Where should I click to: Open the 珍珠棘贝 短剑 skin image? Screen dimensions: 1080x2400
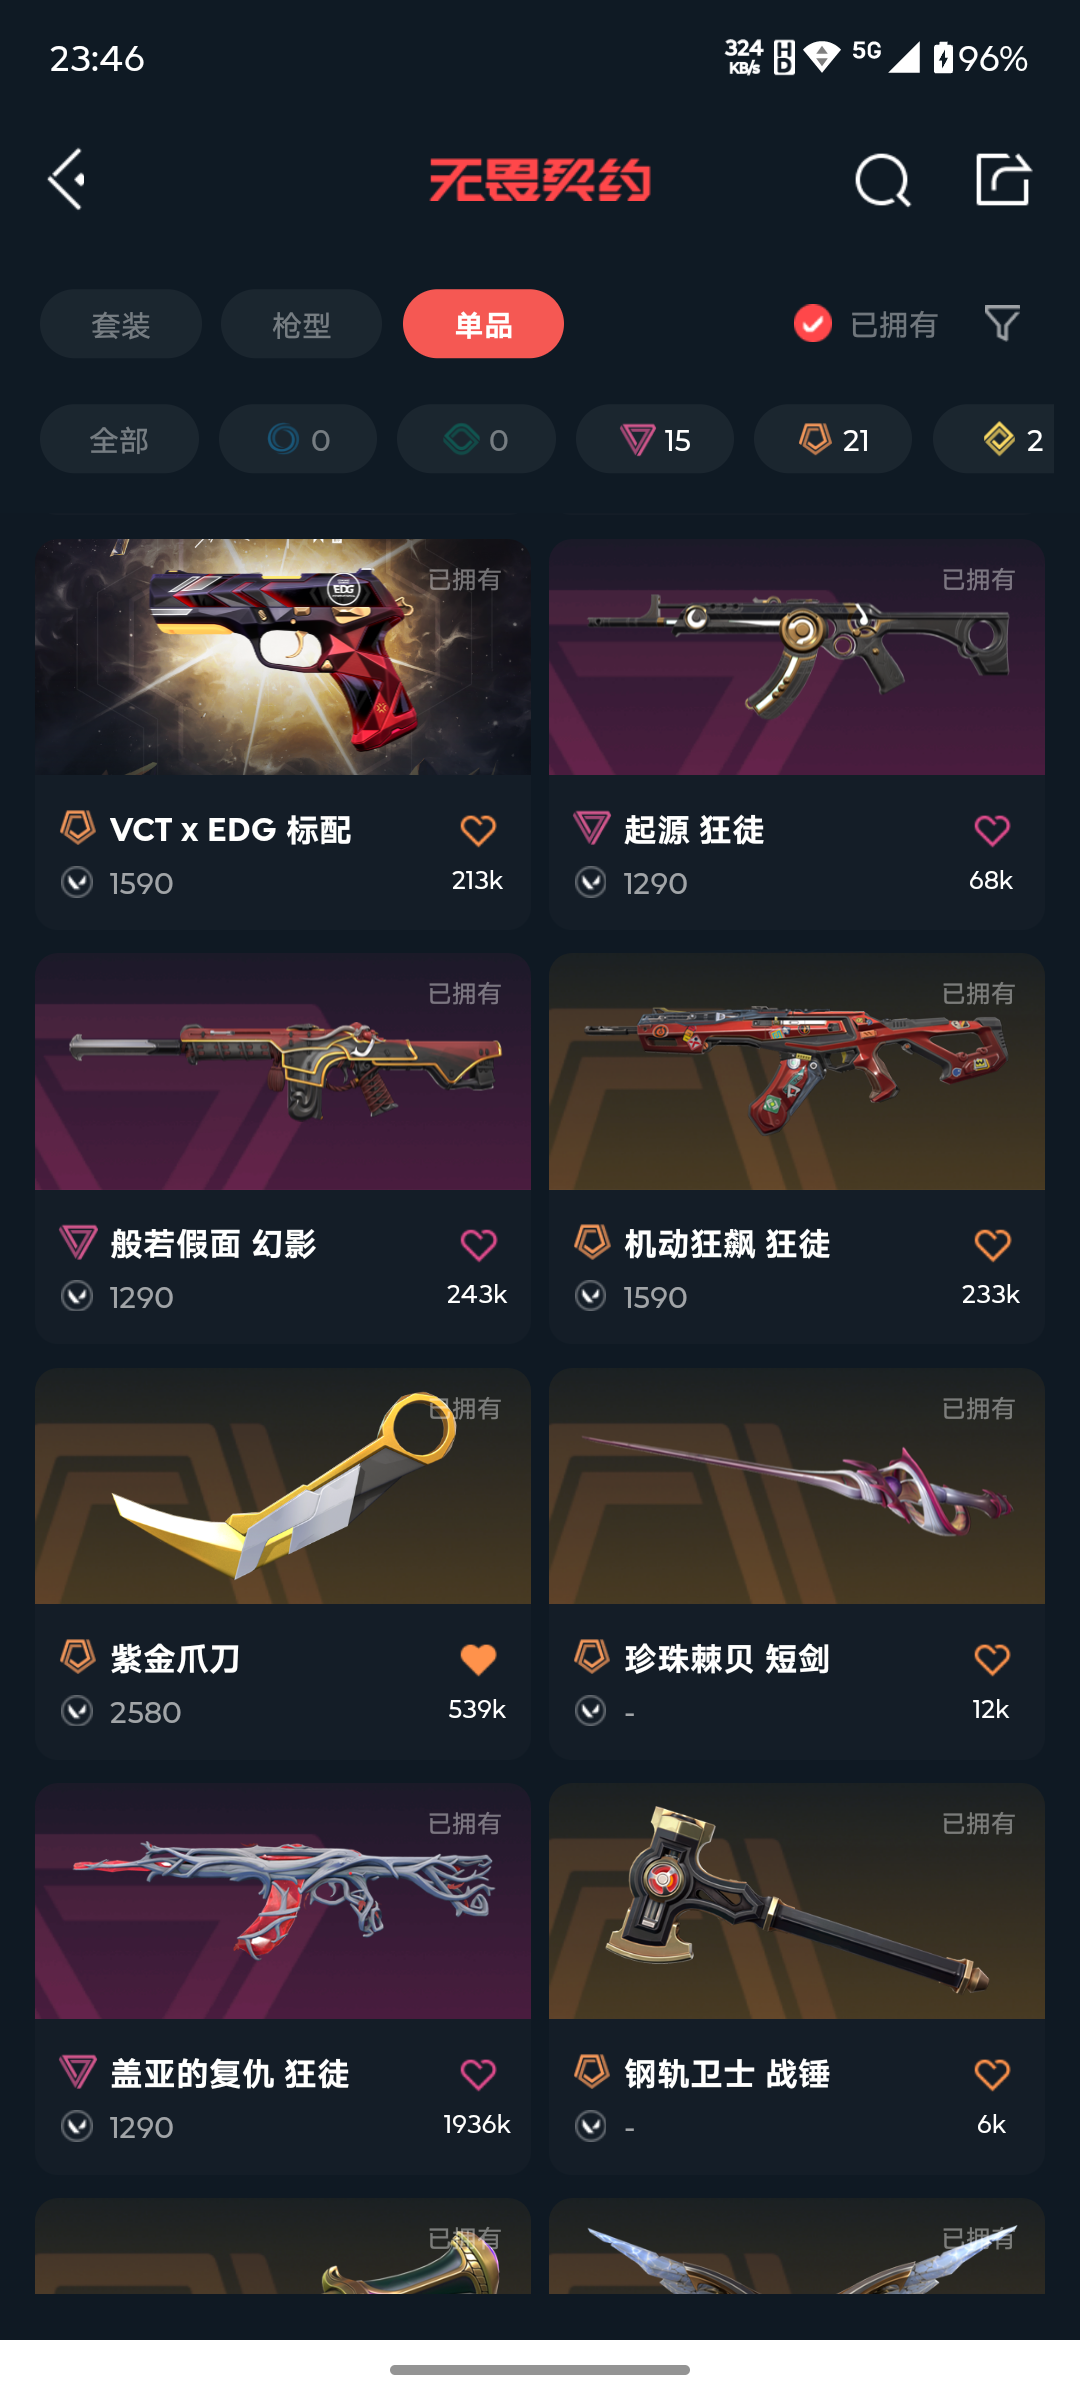[797, 1486]
